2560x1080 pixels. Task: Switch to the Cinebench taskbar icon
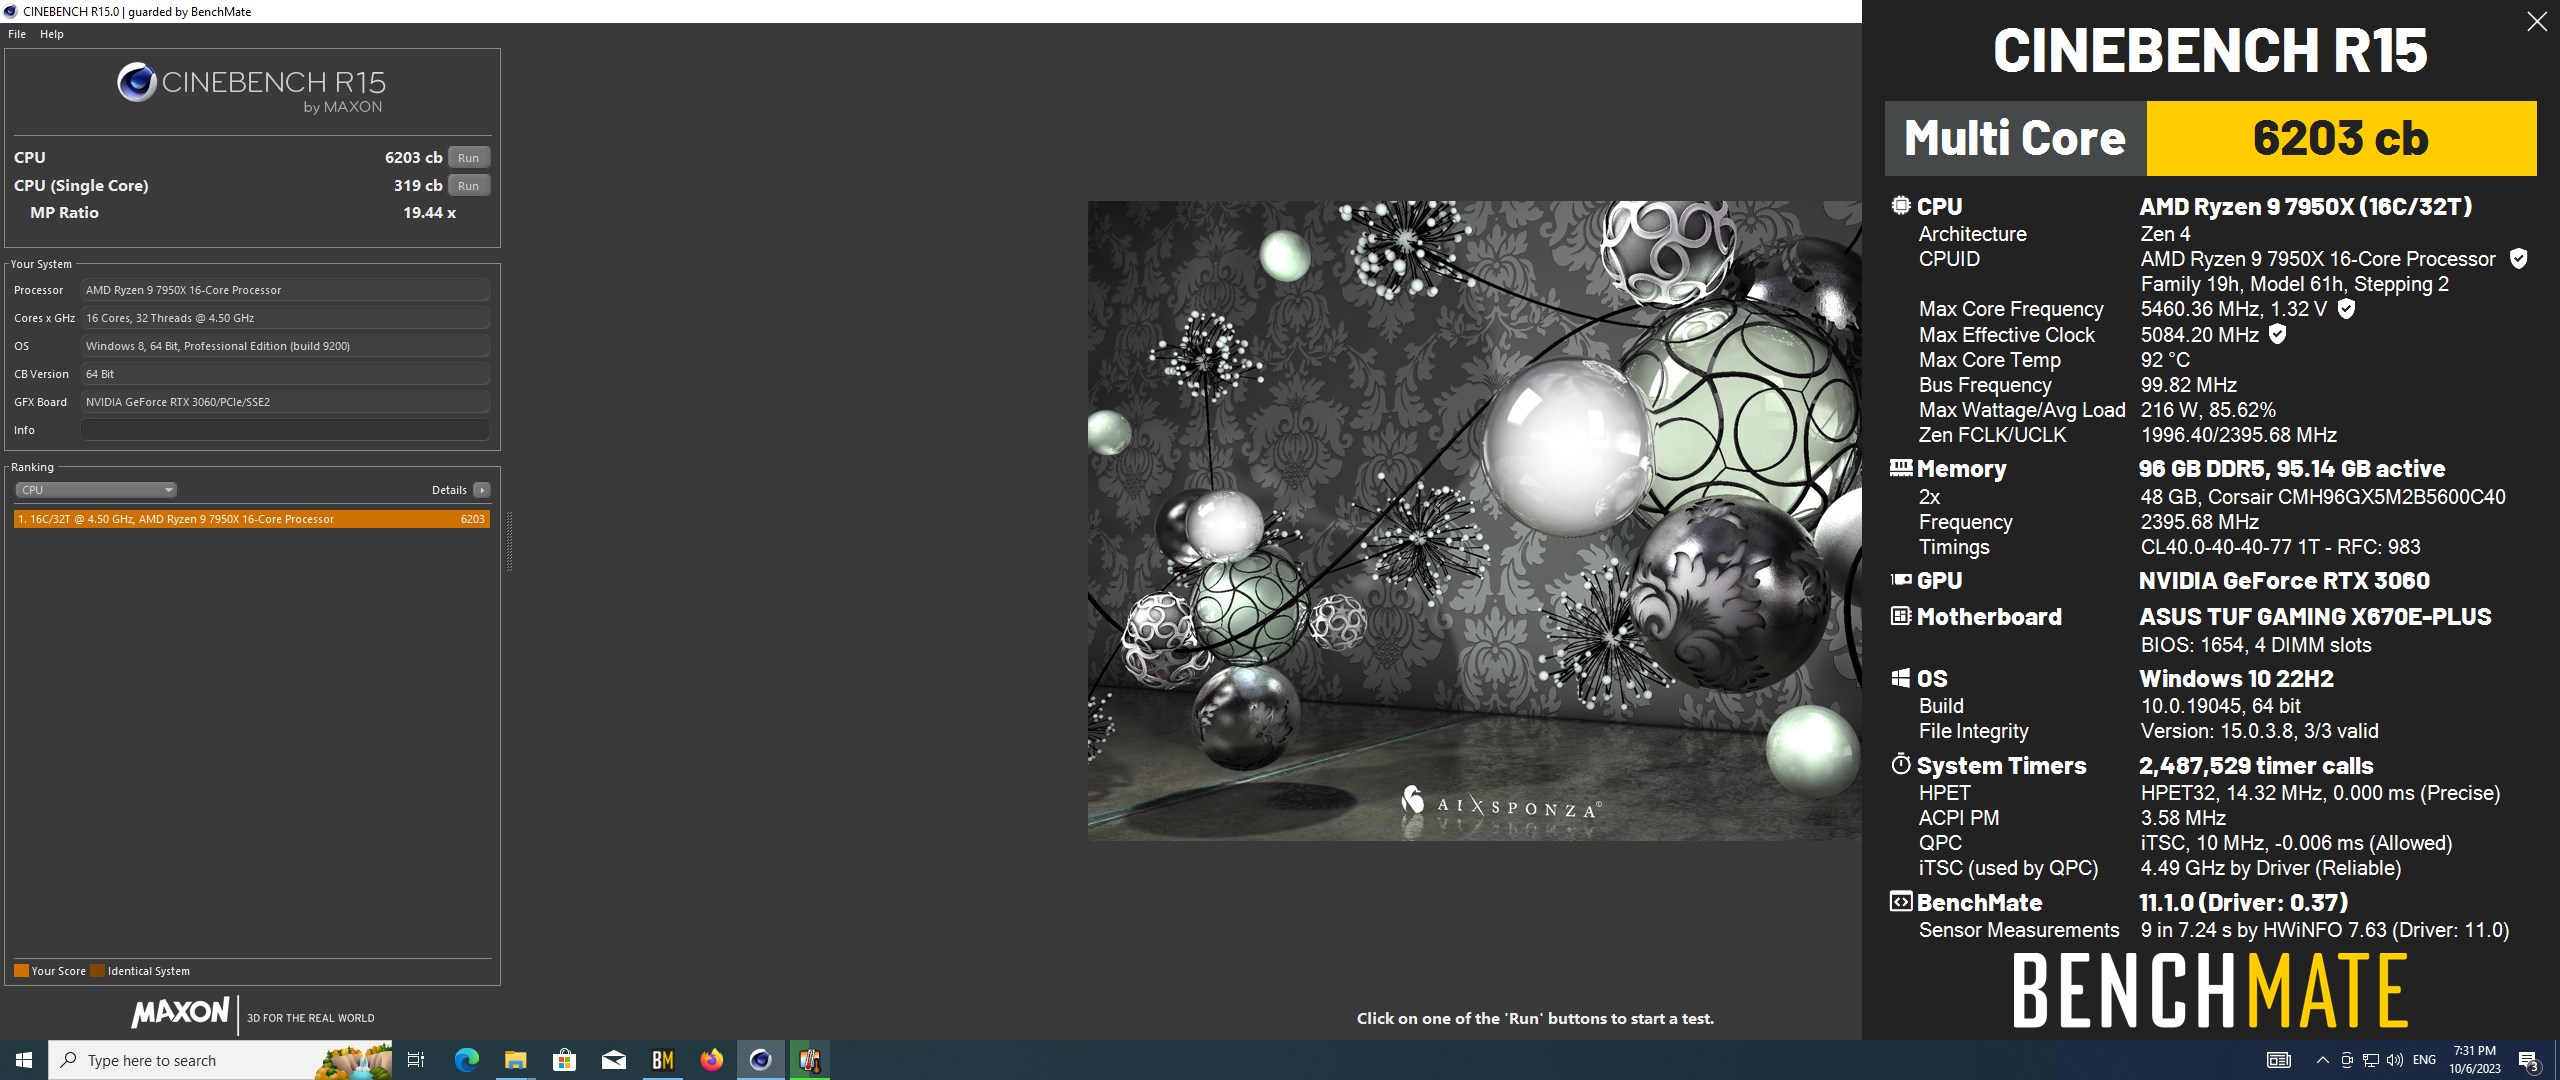pos(761,1060)
